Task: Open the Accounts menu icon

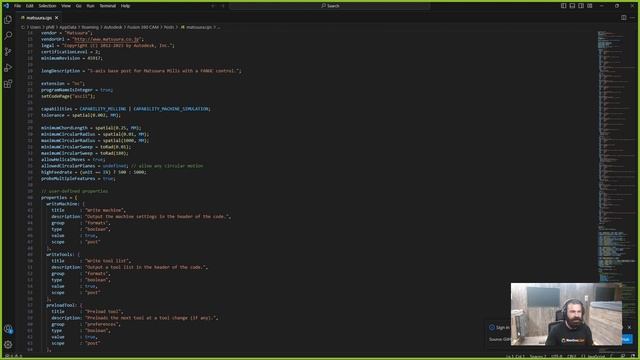Action: [8, 329]
